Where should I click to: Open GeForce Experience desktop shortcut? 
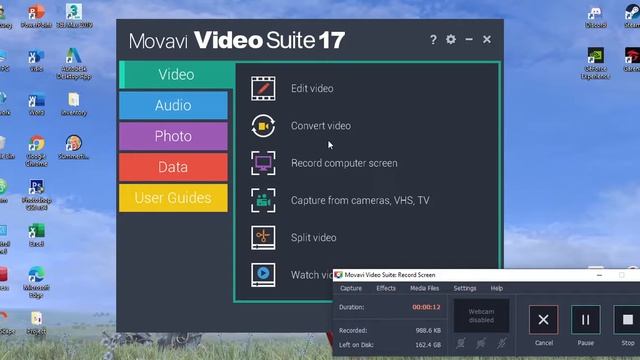(596, 64)
